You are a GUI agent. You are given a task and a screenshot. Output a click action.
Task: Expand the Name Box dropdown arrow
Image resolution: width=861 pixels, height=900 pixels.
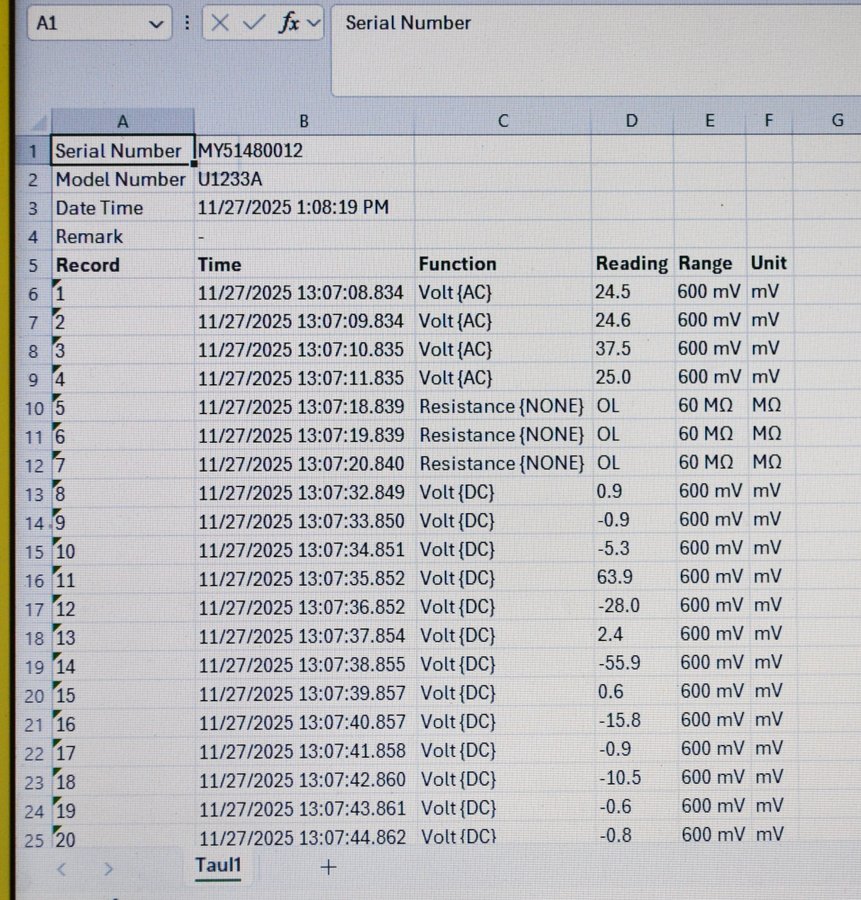coord(155,23)
